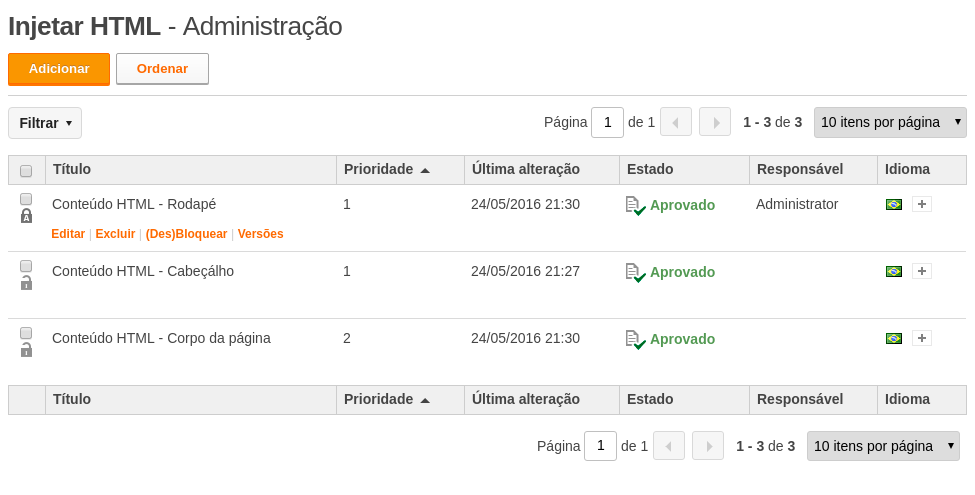The image size is (975, 495).
Task: Open bottom items per page dropdown
Action: point(883,446)
